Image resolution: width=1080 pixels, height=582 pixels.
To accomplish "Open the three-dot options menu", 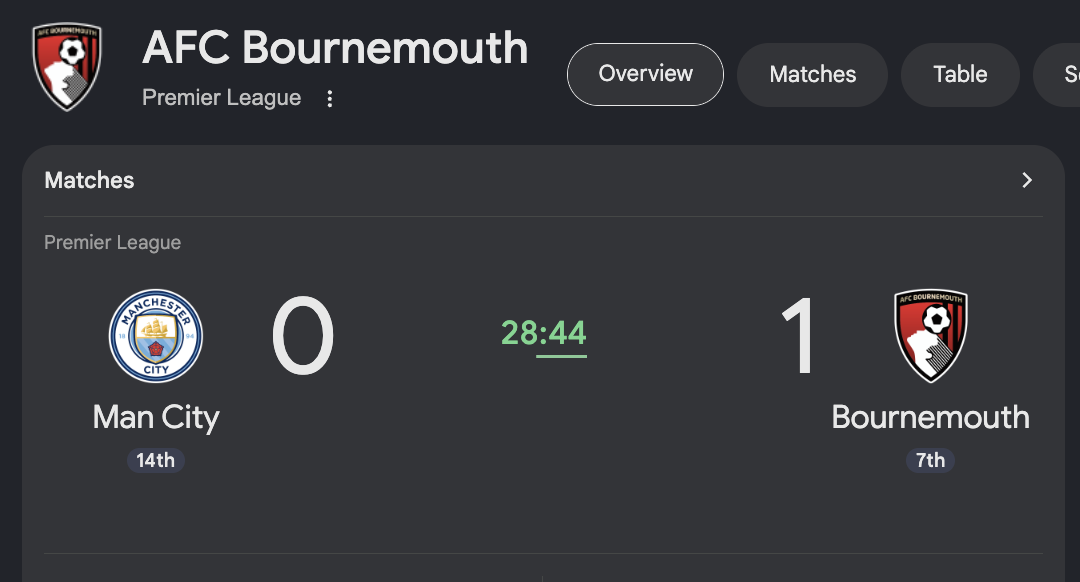I will coord(330,98).
